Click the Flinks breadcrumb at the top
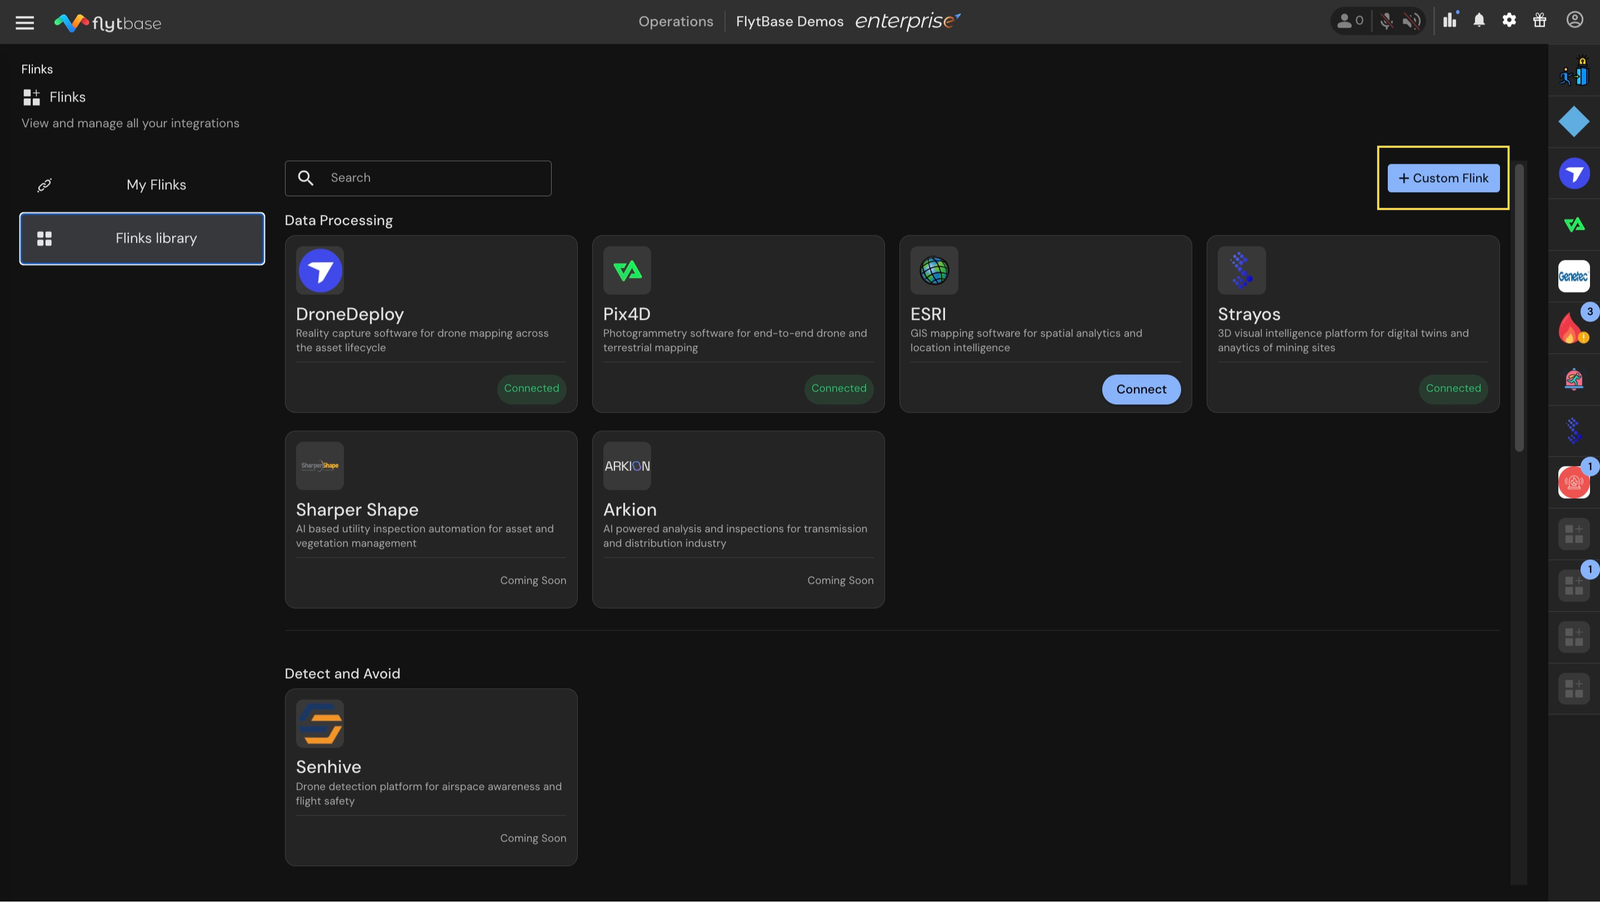The width and height of the screenshot is (1600, 902). (x=37, y=69)
